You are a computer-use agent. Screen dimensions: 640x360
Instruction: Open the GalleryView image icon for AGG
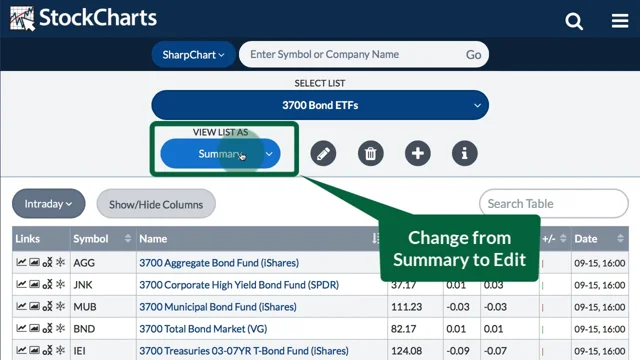34,262
